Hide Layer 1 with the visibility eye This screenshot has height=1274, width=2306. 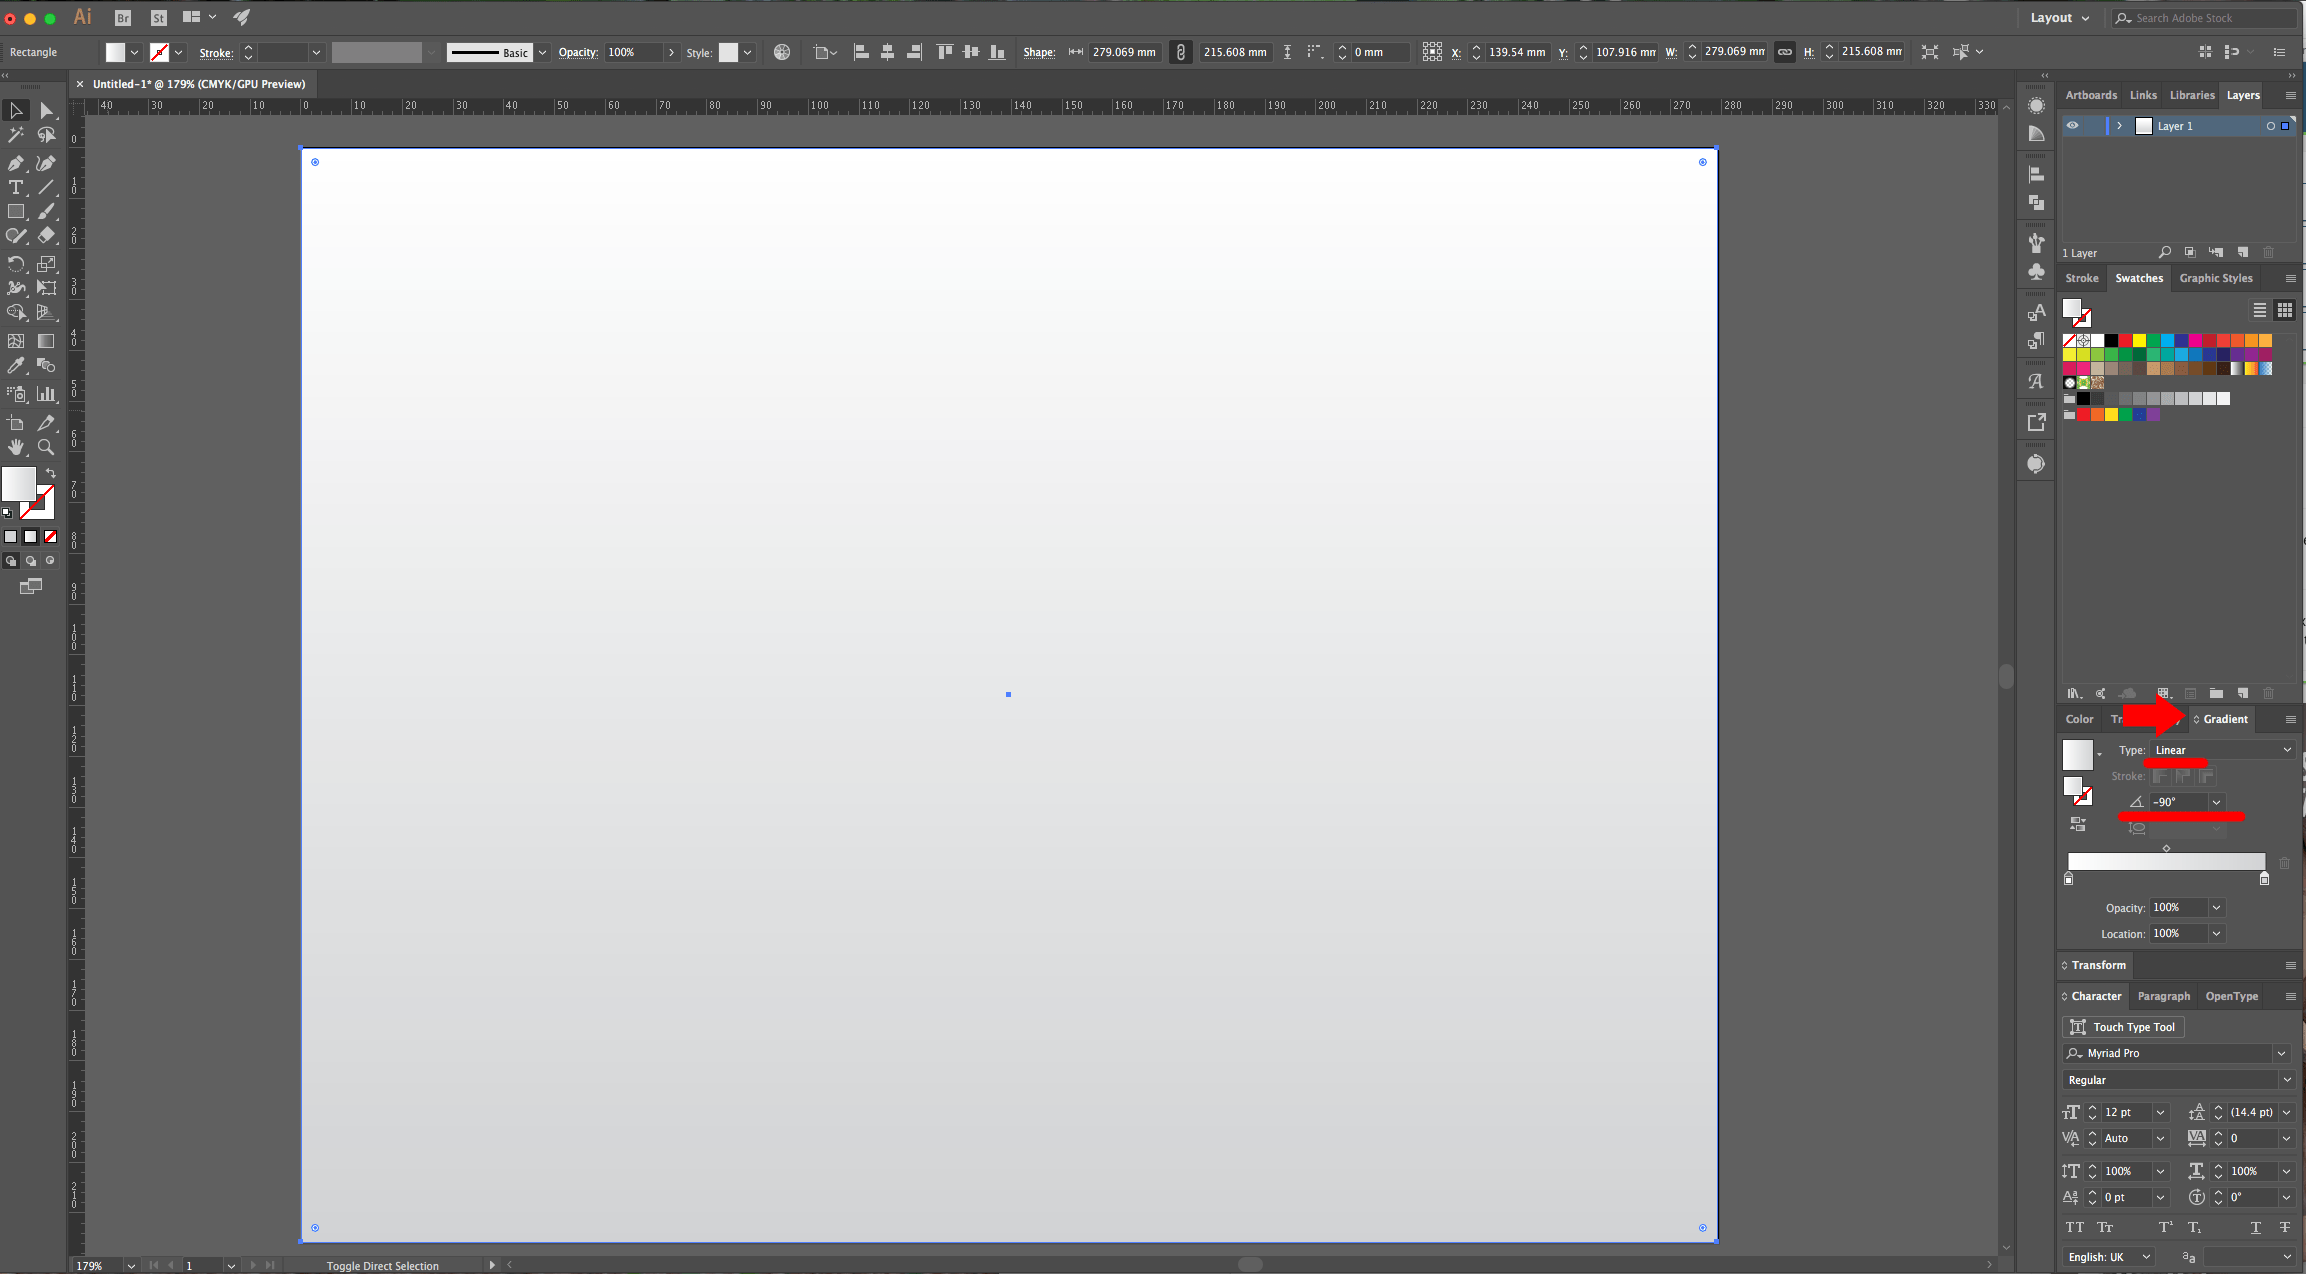point(2073,125)
